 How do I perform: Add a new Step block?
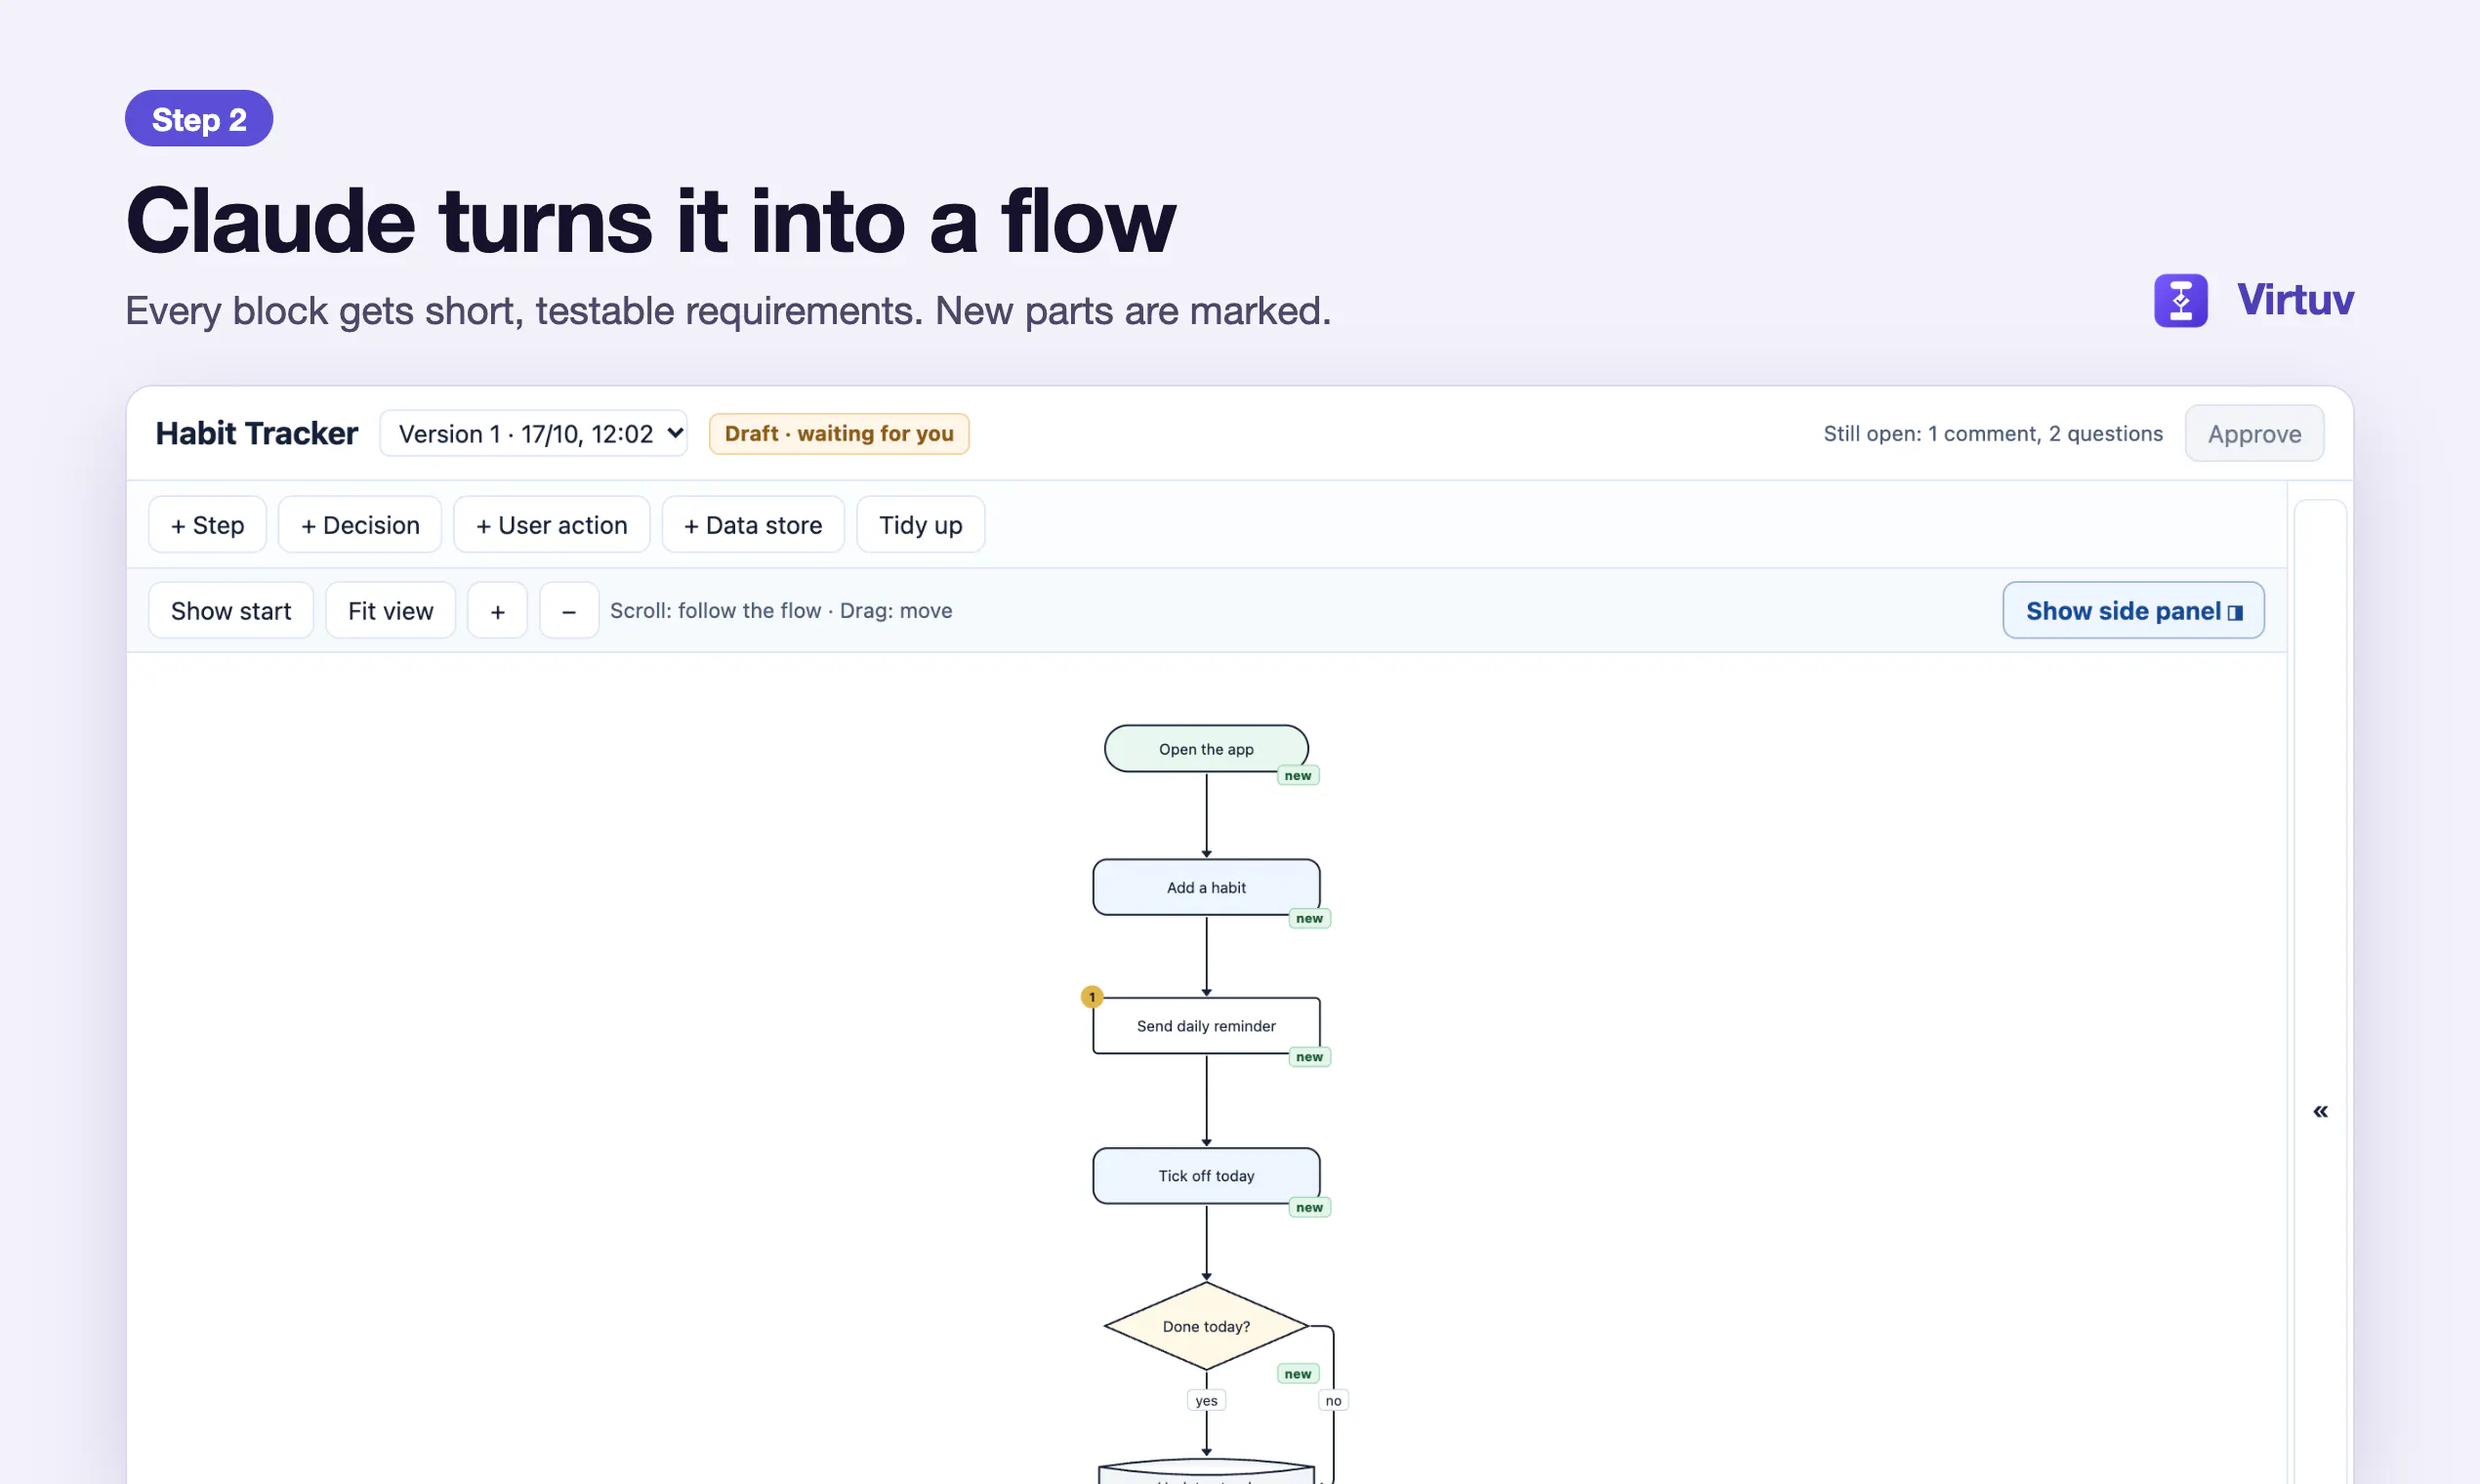(x=207, y=525)
